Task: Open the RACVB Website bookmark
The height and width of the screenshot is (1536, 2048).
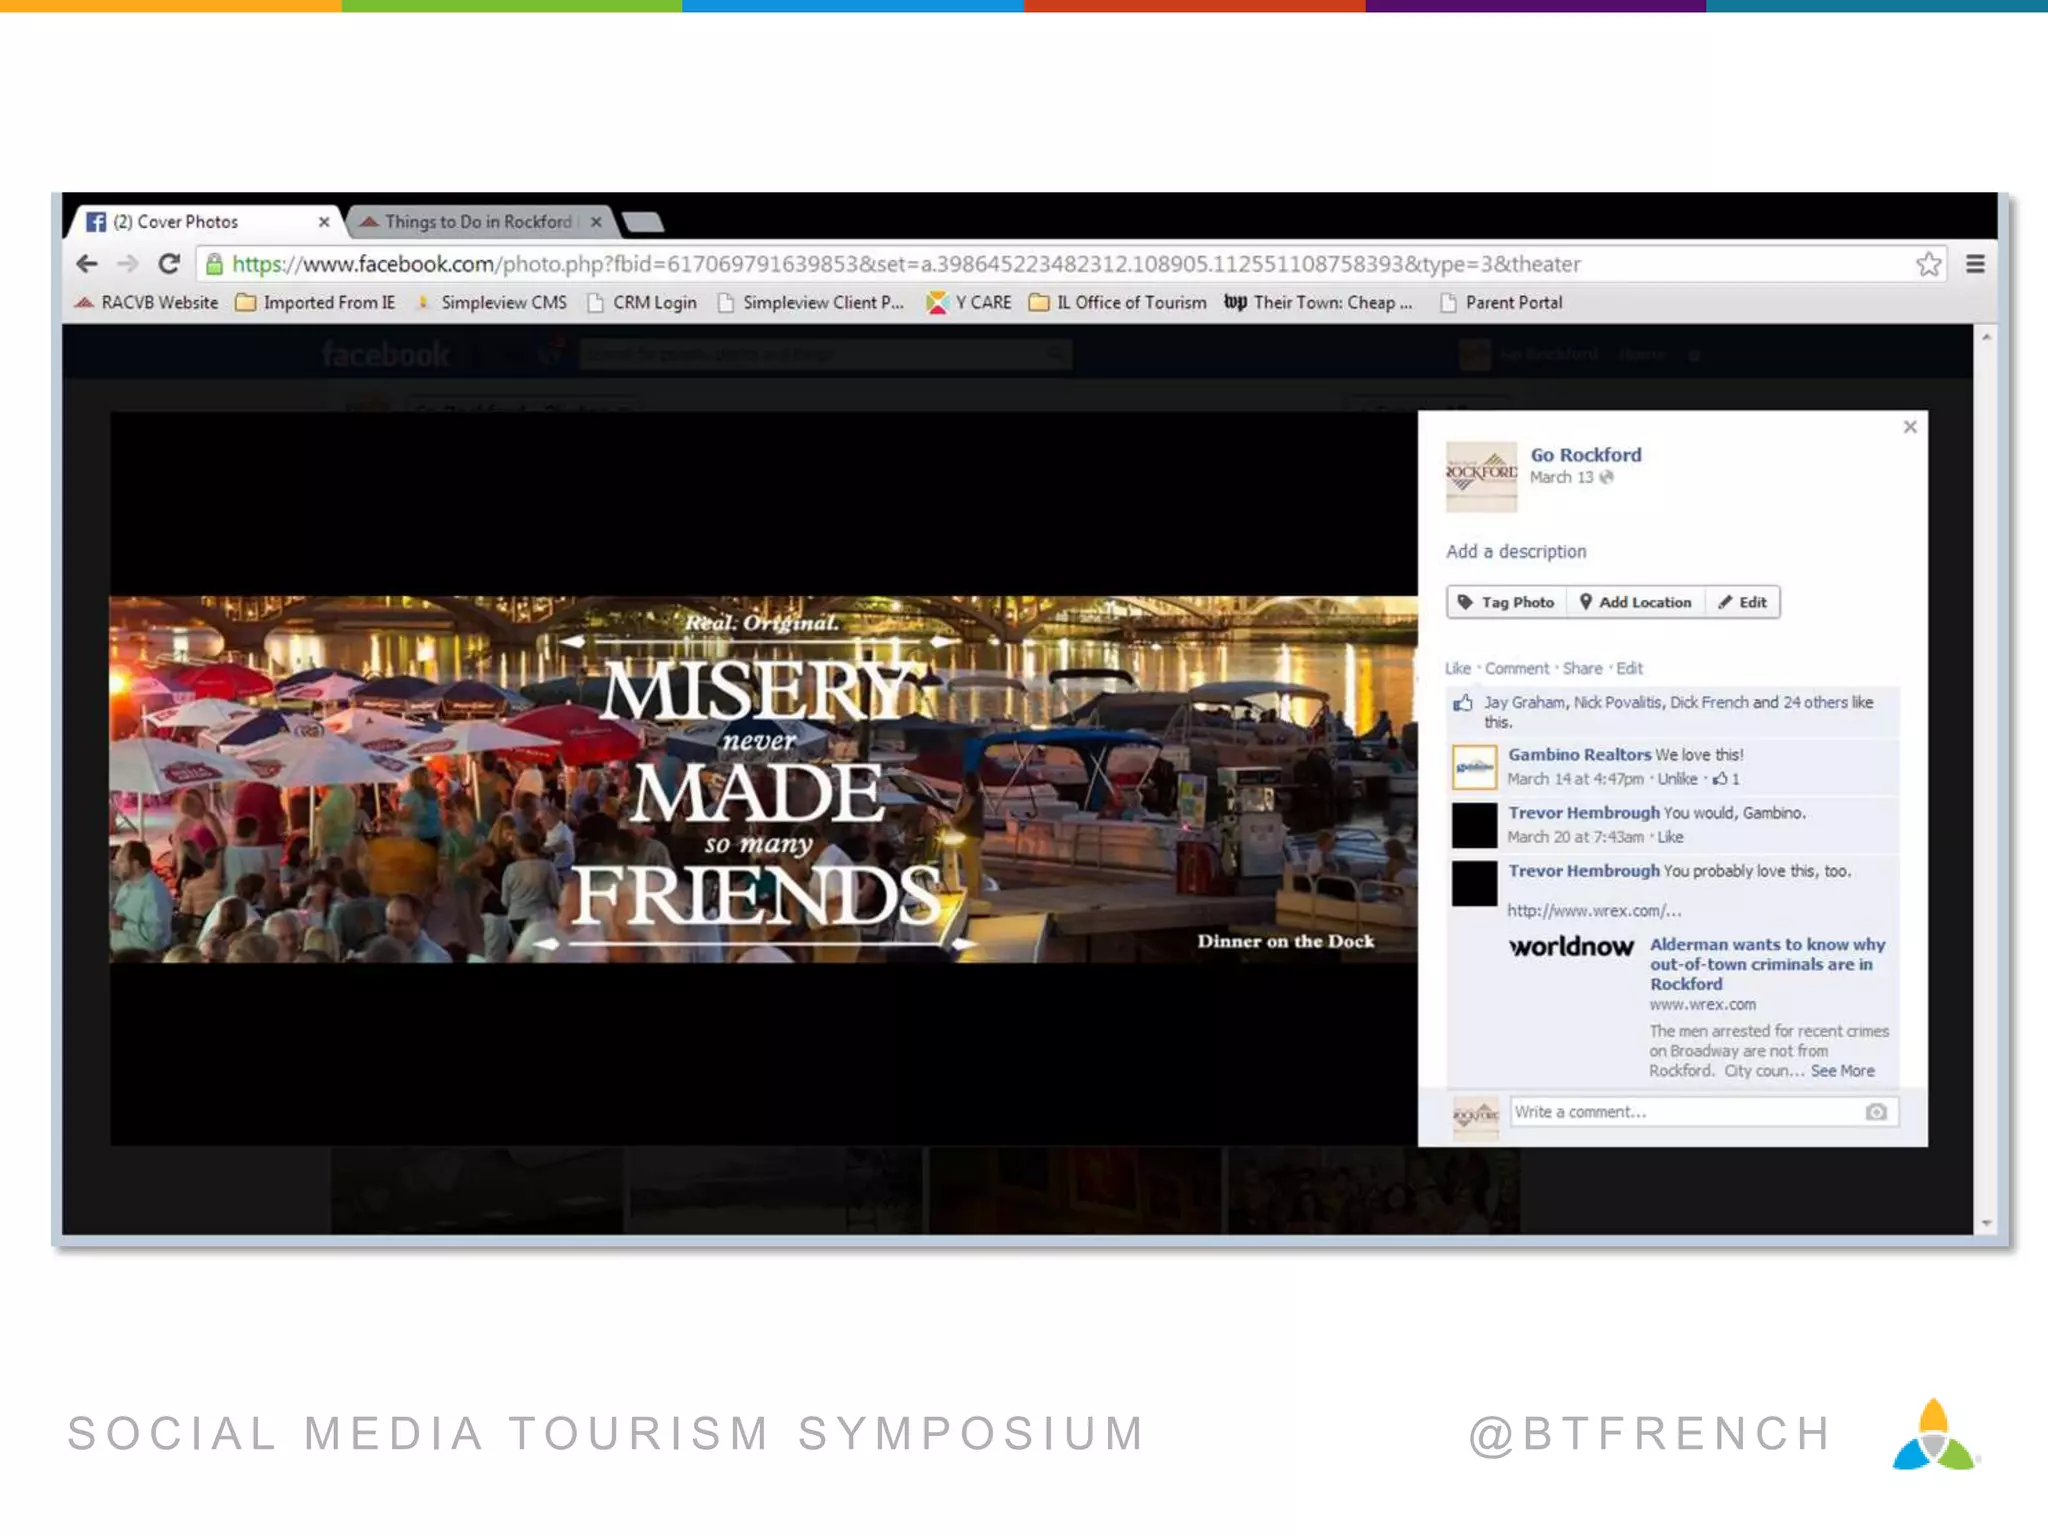Action: pyautogui.click(x=147, y=302)
